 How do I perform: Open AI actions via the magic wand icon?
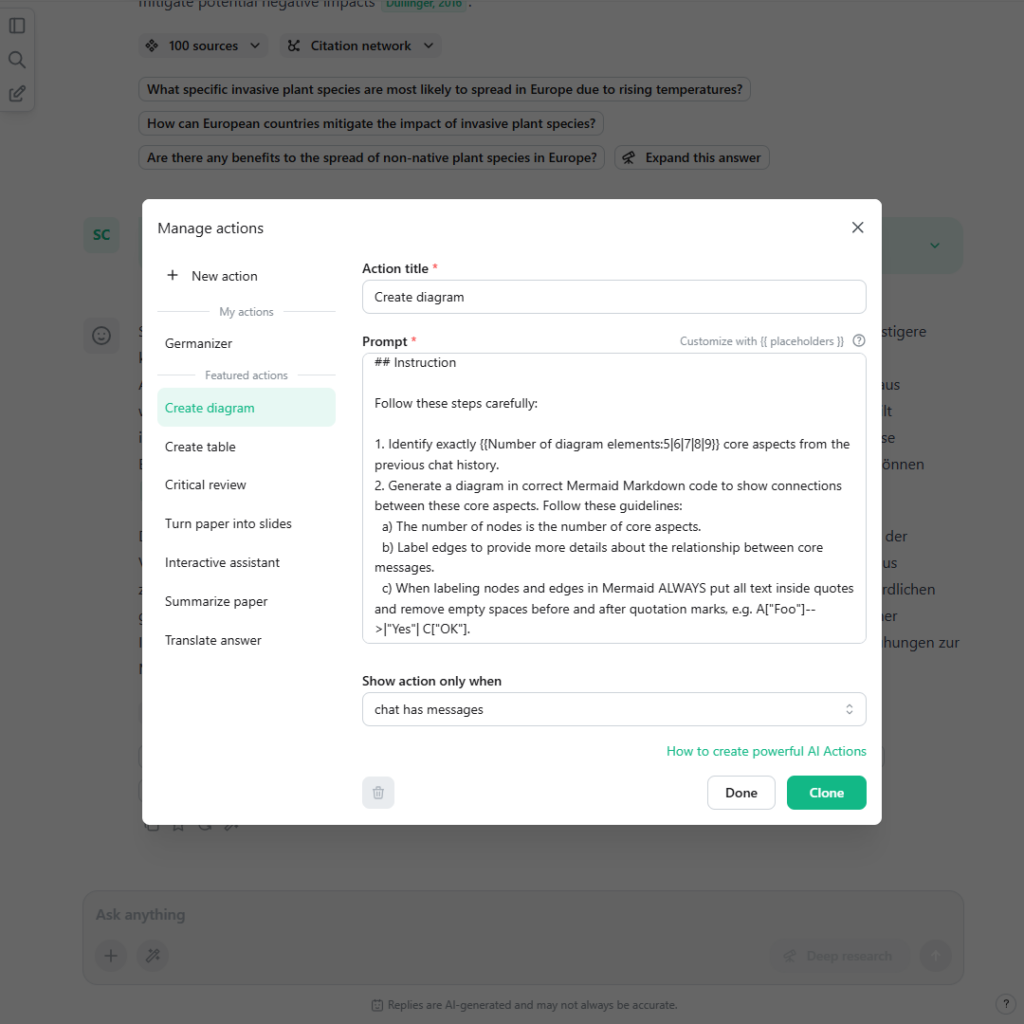pyautogui.click(x=152, y=956)
